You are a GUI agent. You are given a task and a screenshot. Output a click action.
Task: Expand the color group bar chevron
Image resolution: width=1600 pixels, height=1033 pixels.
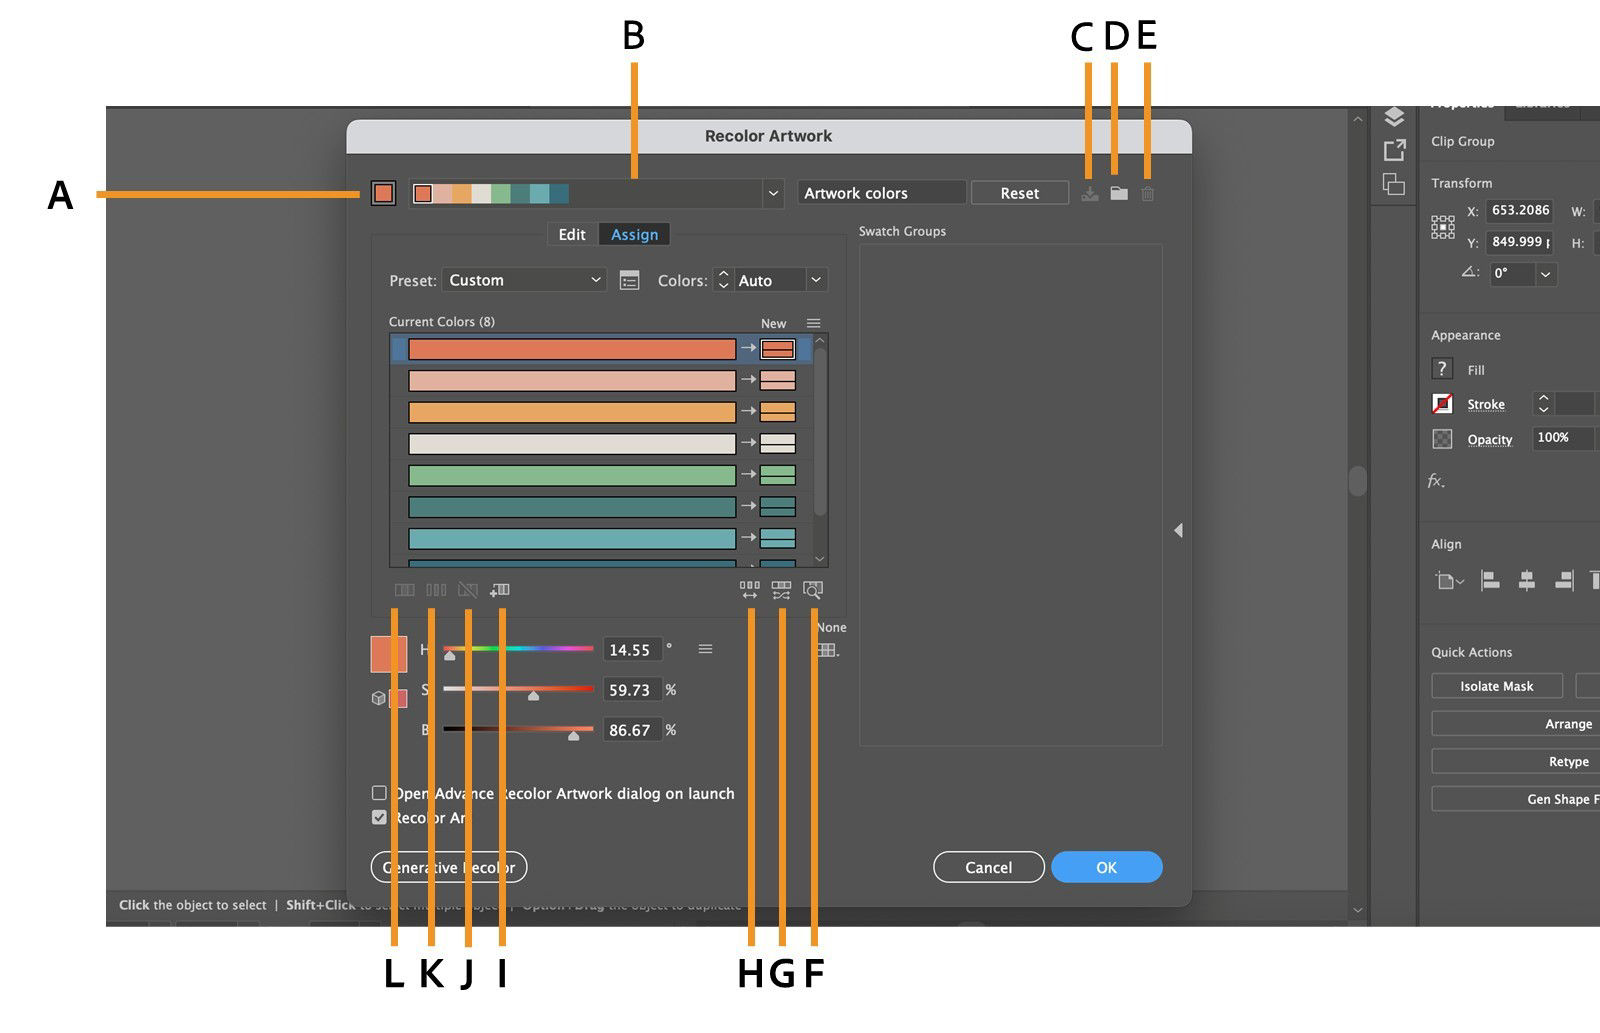[772, 193]
